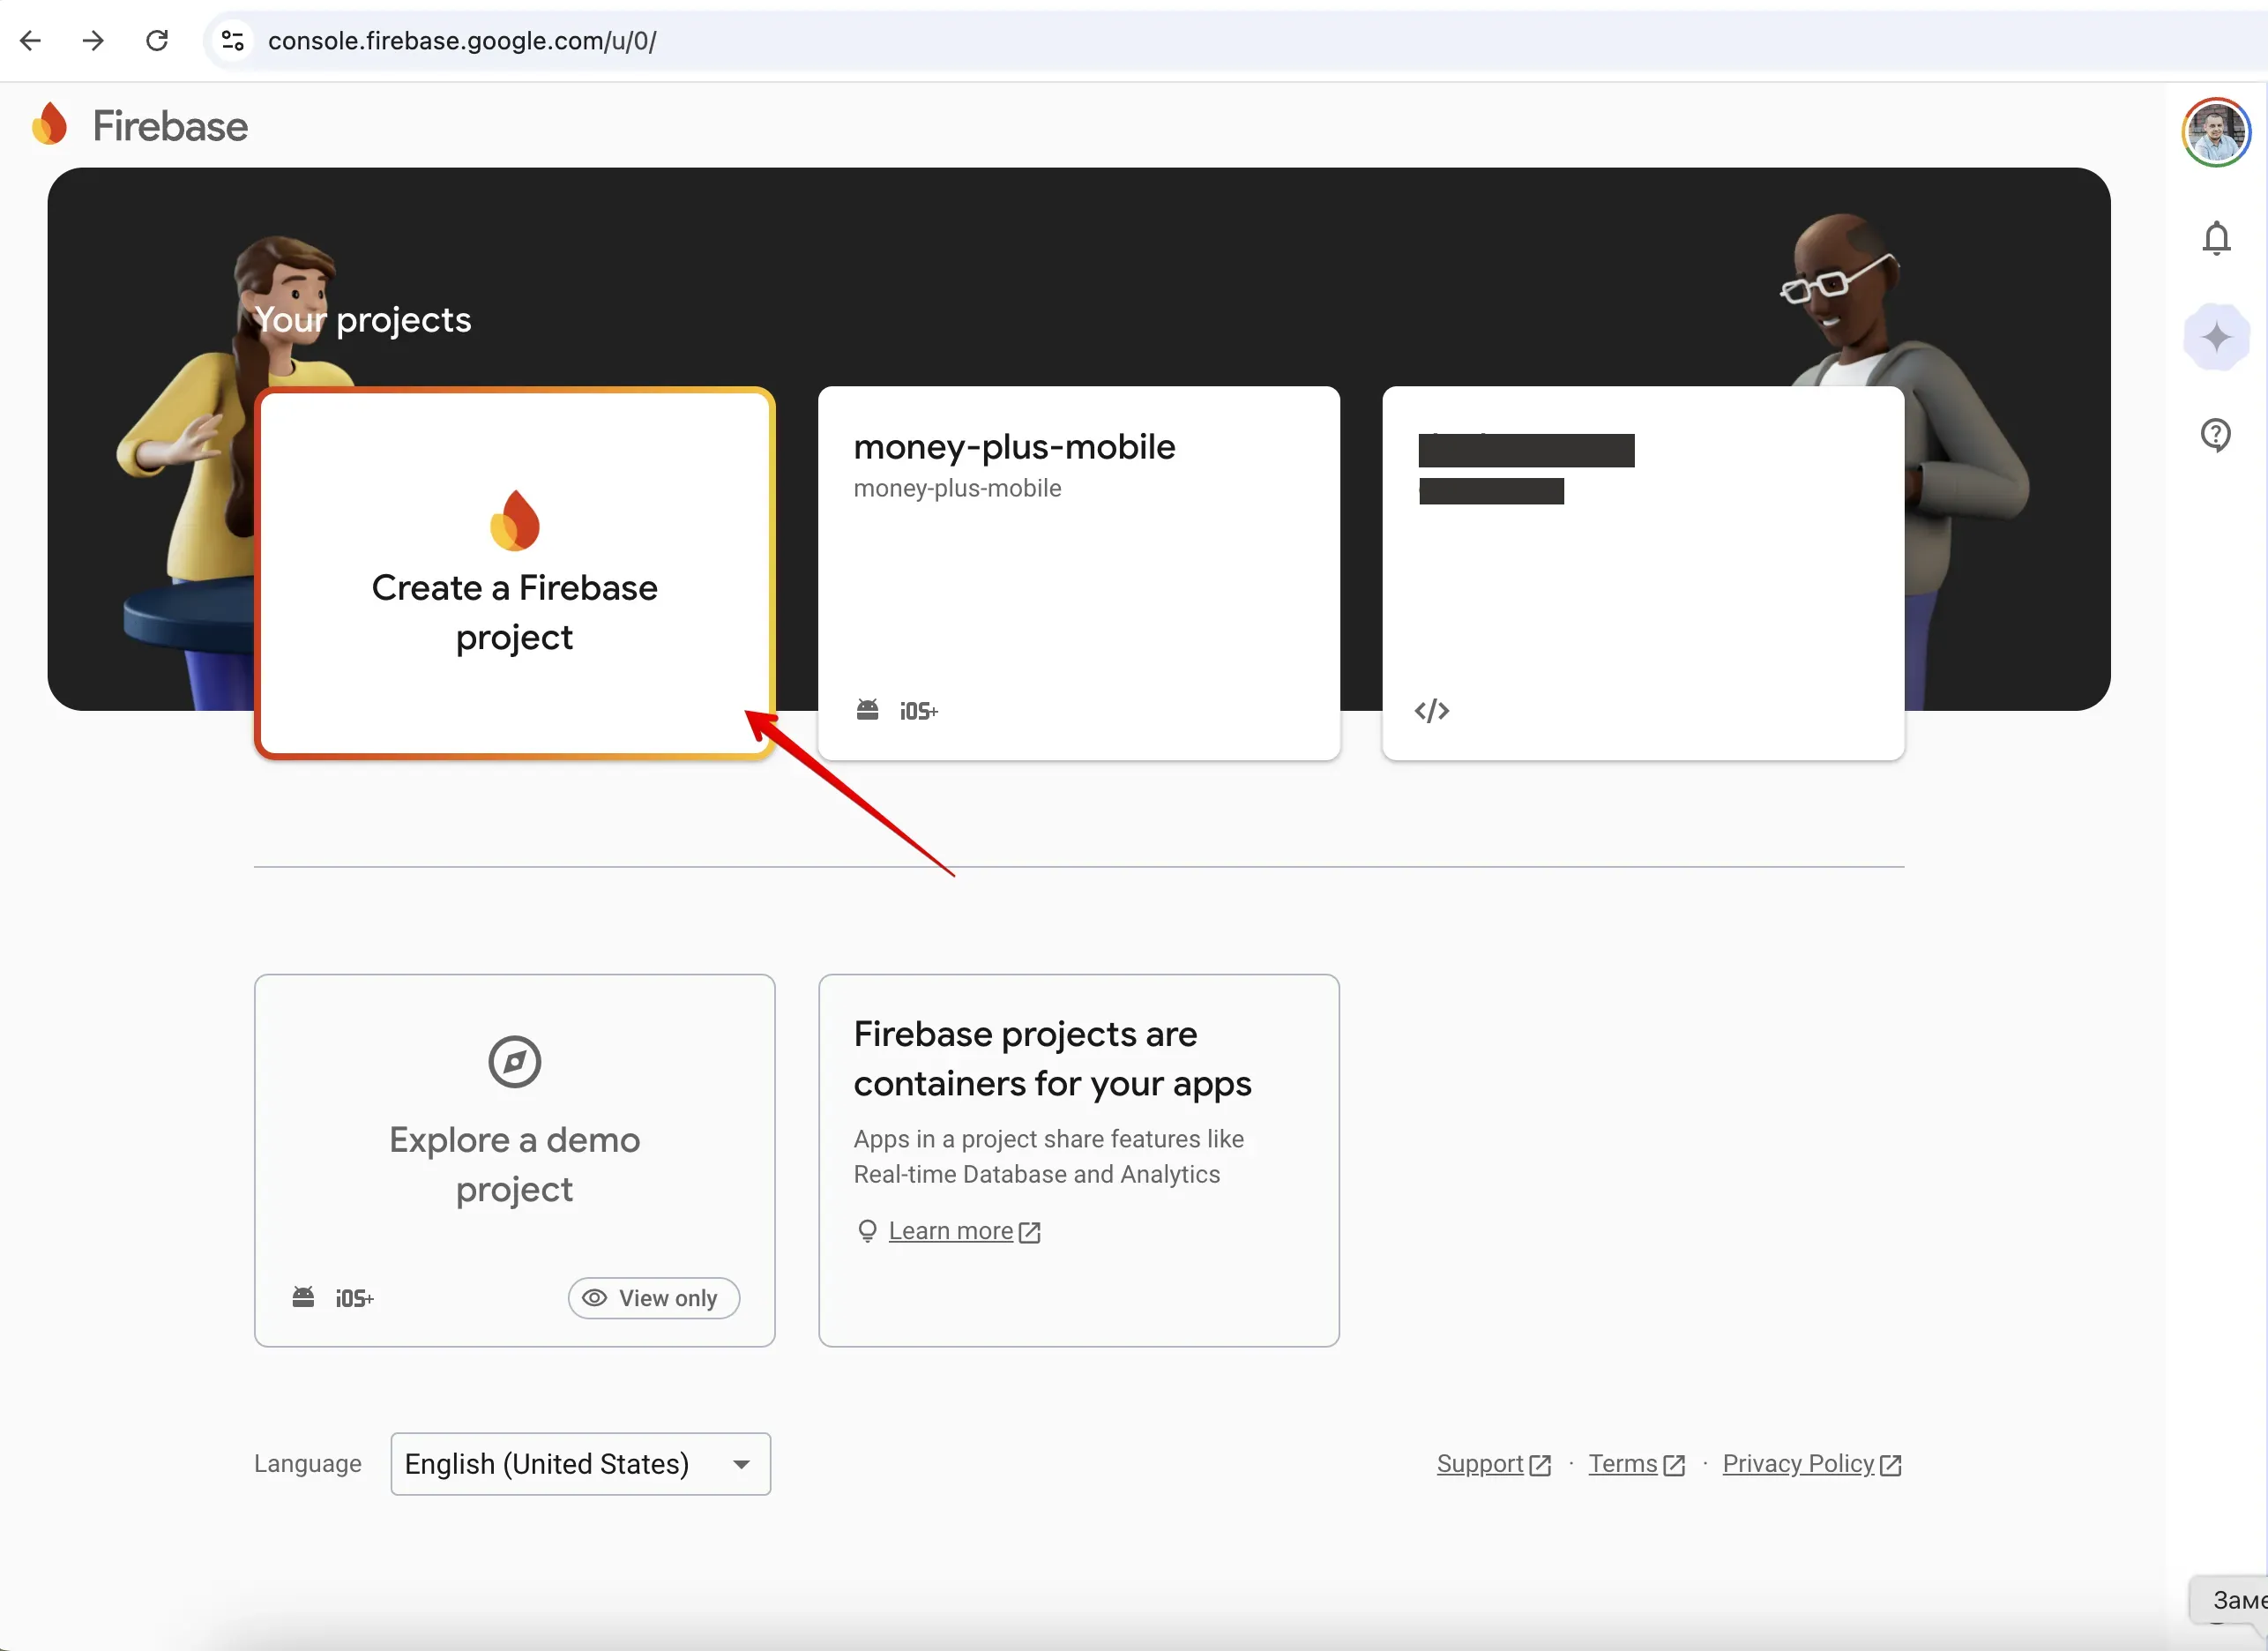Screen dimensions: 2268x1651
Task: Click the Firebase flame logo
Action: click(50, 125)
